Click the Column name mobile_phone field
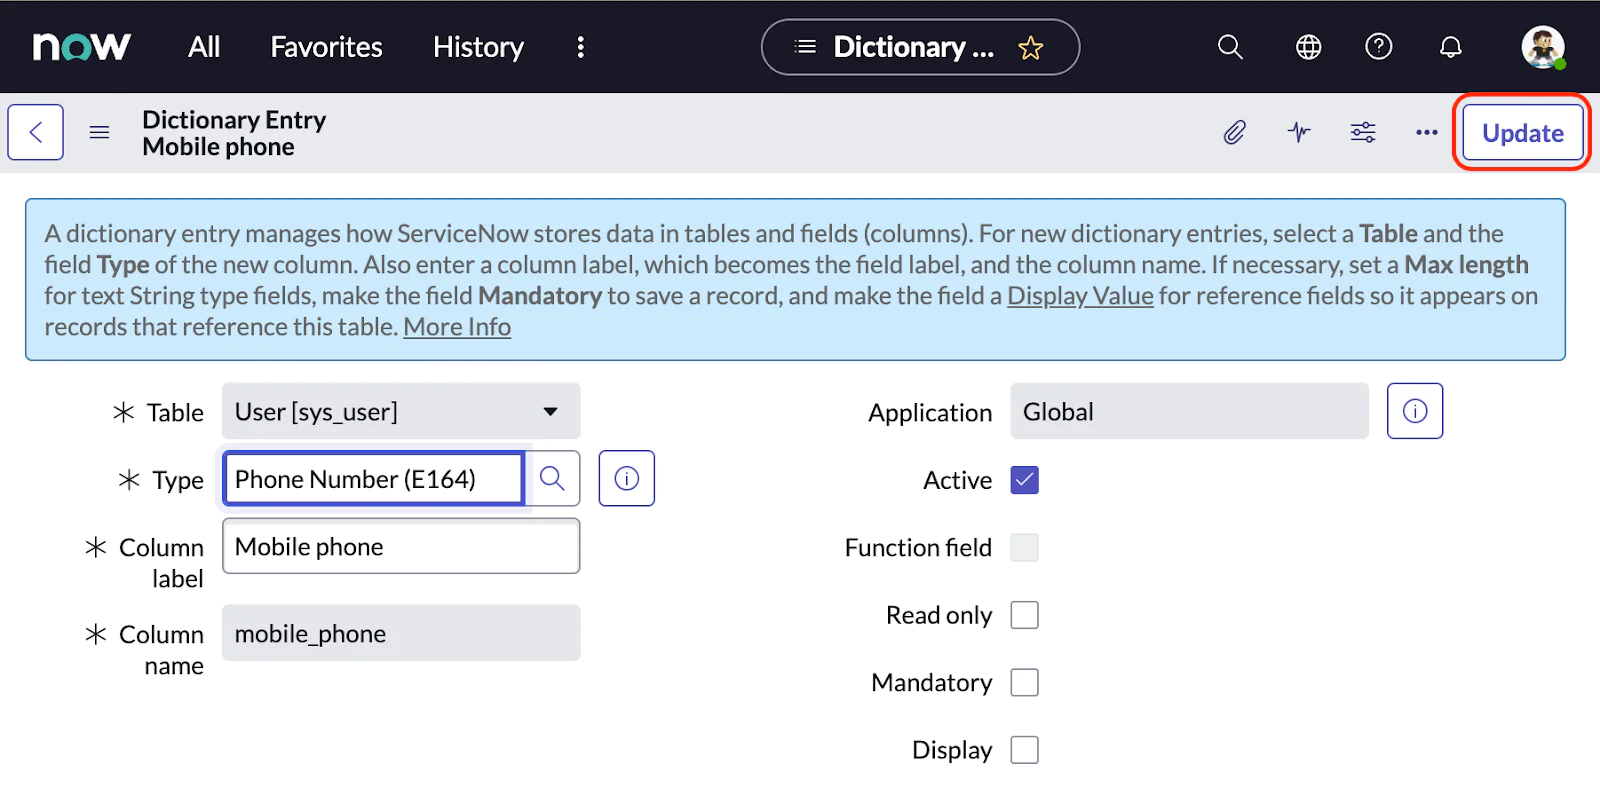The width and height of the screenshot is (1600, 804). [401, 633]
